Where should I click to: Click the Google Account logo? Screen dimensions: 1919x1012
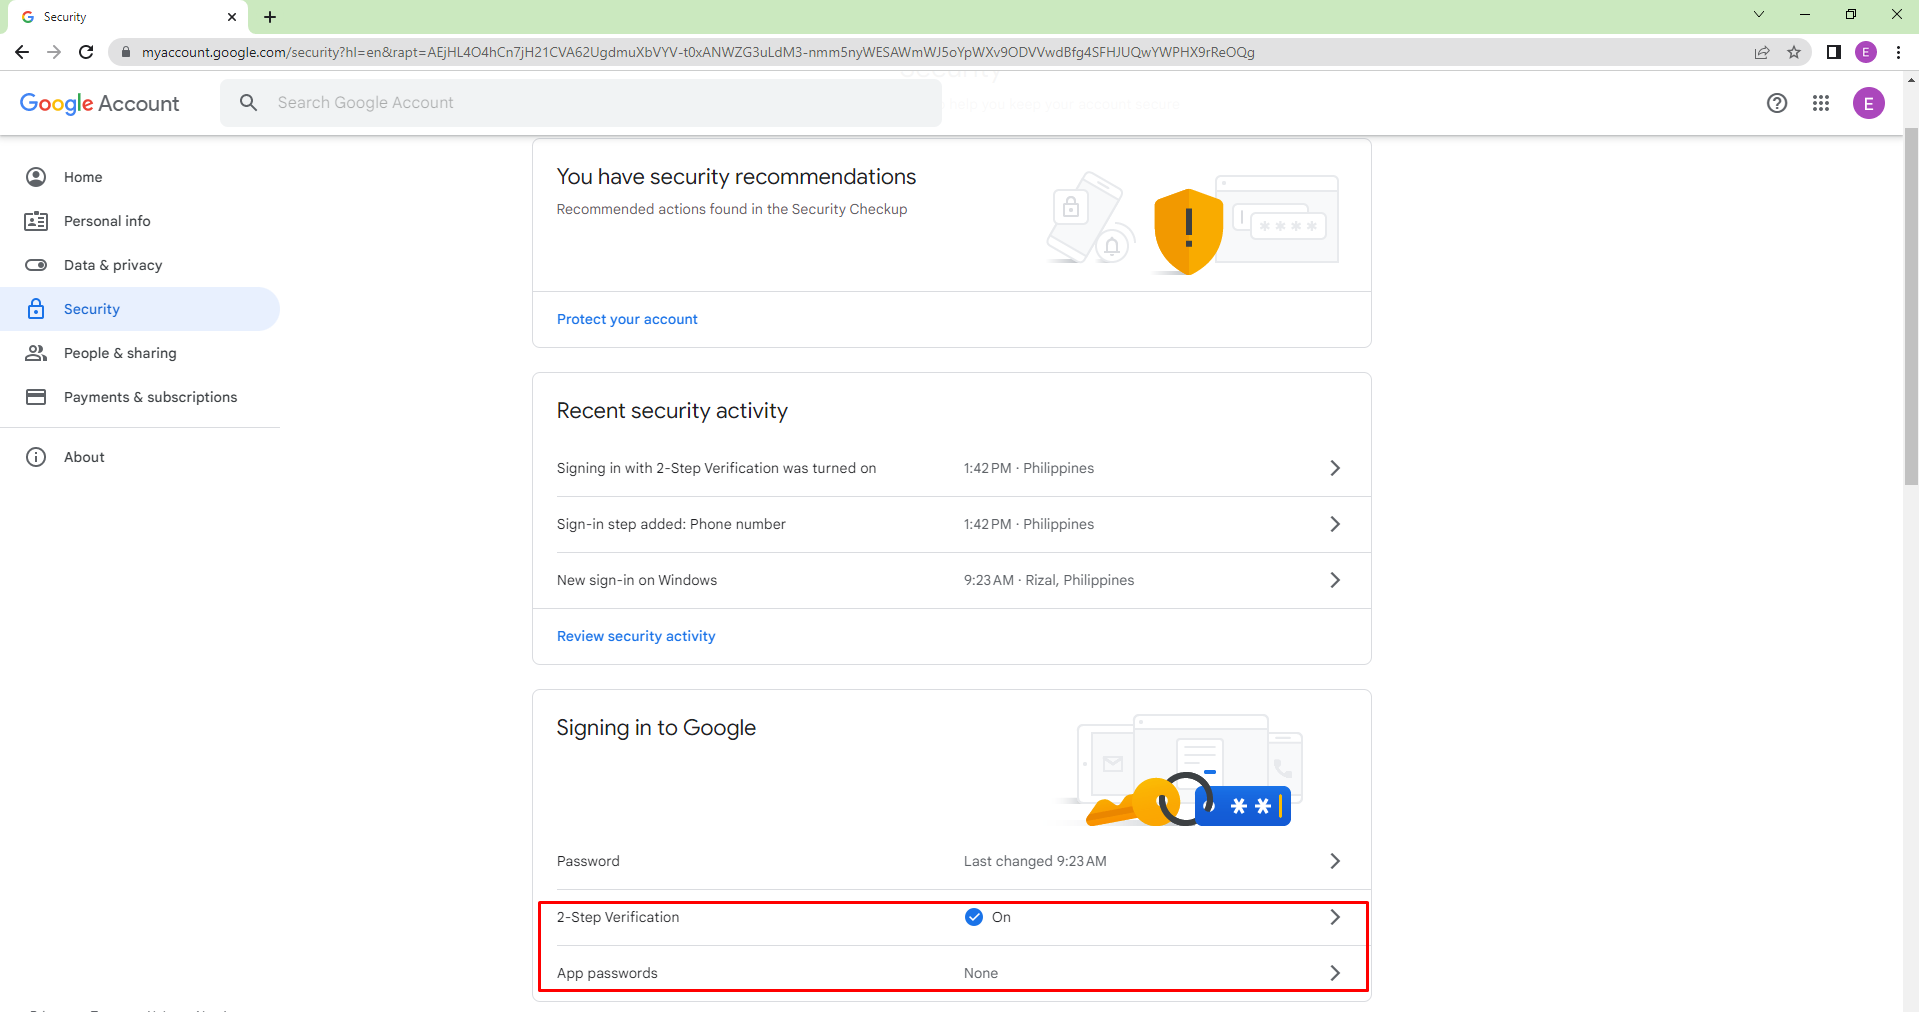tap(99, 103)
